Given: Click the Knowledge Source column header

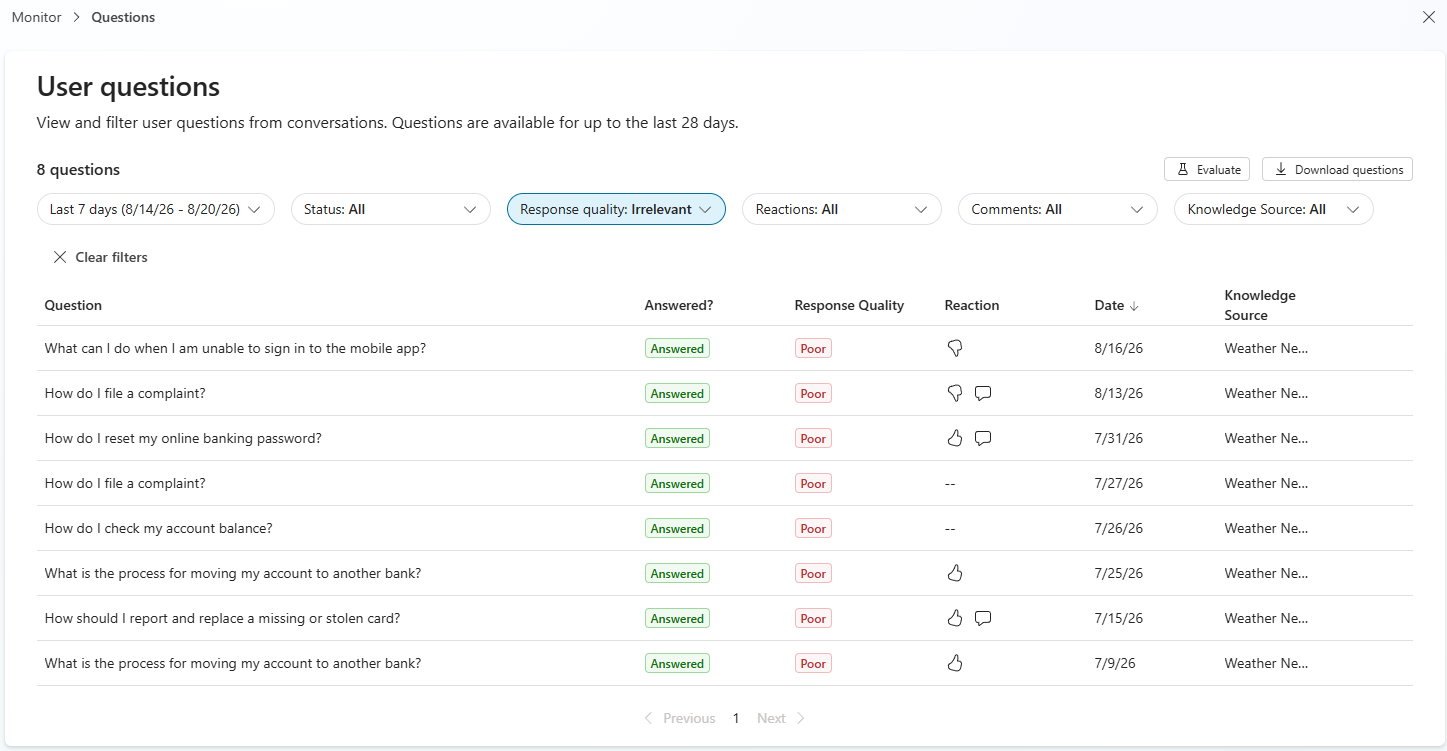Looking at the screenshot, I should tap(1260, 305).
